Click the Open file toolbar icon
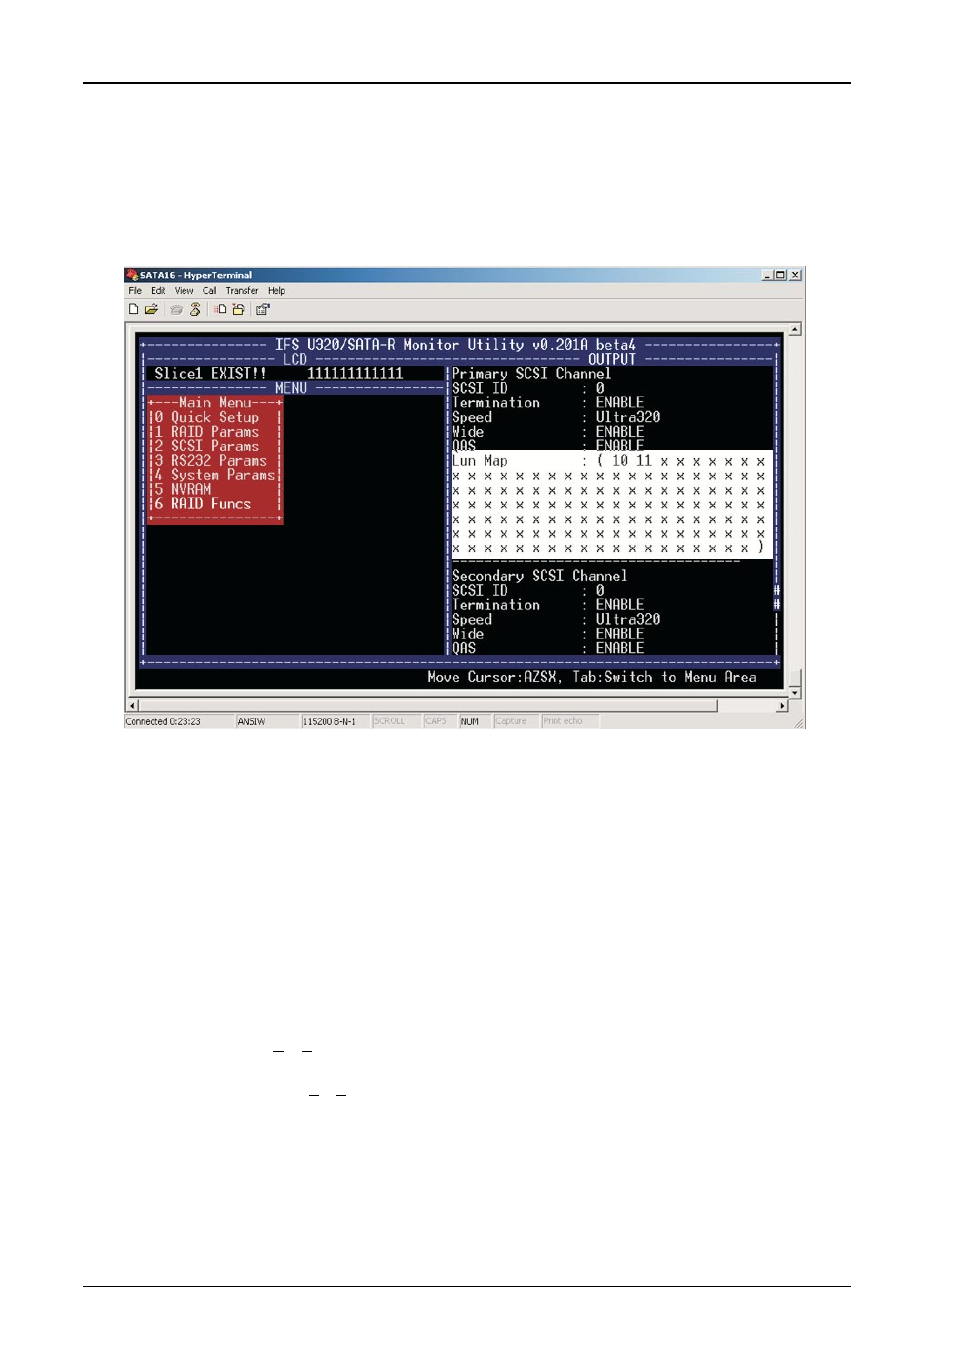Screen dimensions: 954x1369 click(151, 310)
